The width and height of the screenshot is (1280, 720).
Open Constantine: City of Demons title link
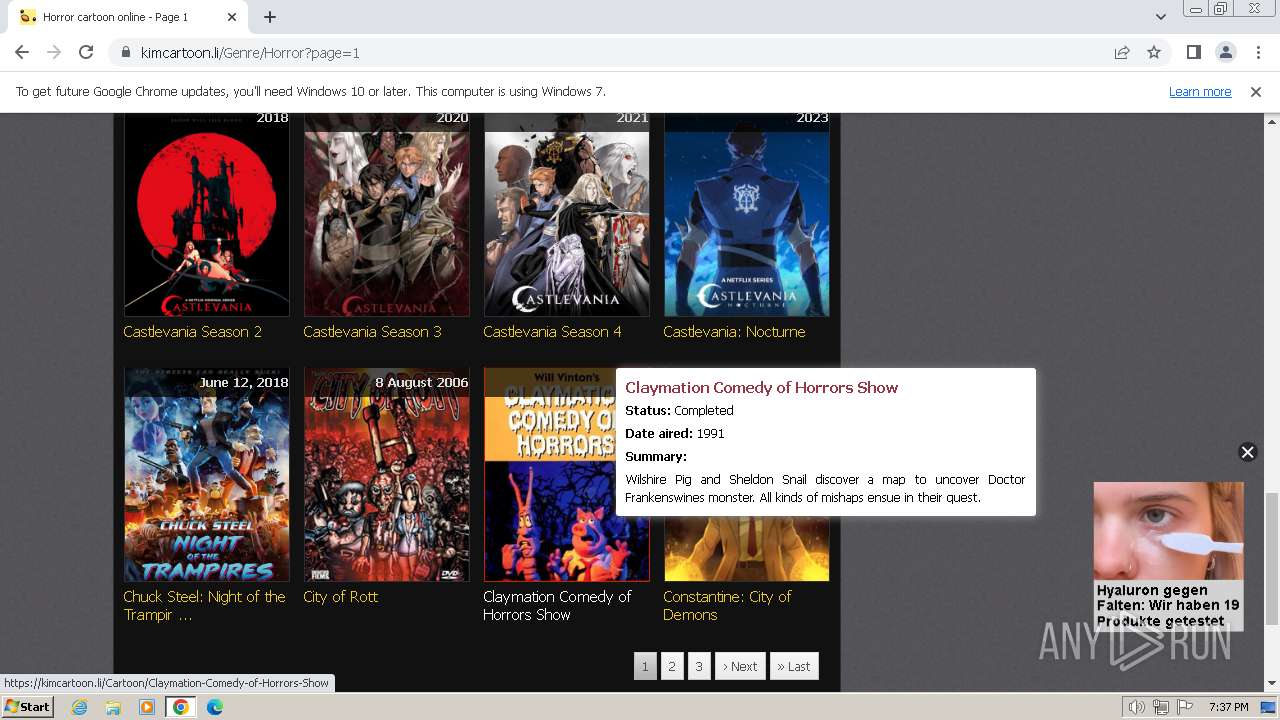tap(727, 606)
